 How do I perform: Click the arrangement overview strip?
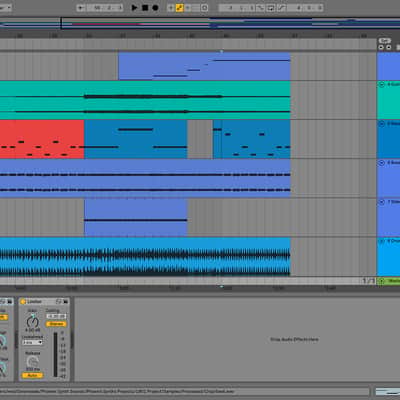tap(200, 23)
